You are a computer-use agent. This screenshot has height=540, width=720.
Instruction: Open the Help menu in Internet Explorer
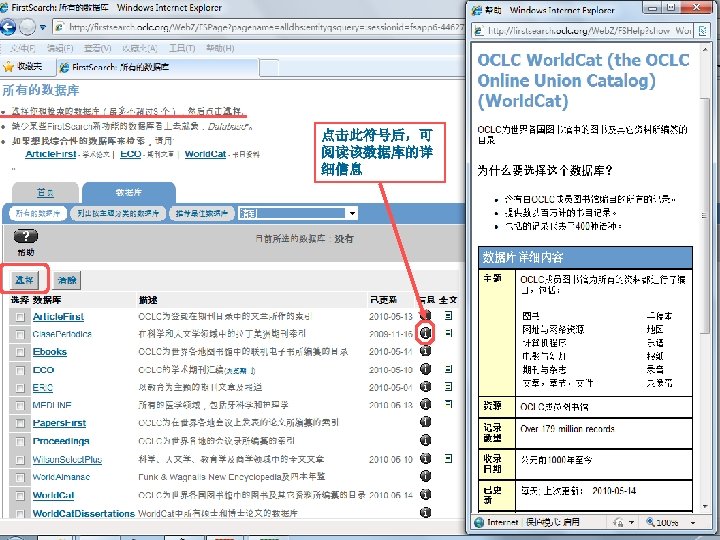click(x=220, y=48)
